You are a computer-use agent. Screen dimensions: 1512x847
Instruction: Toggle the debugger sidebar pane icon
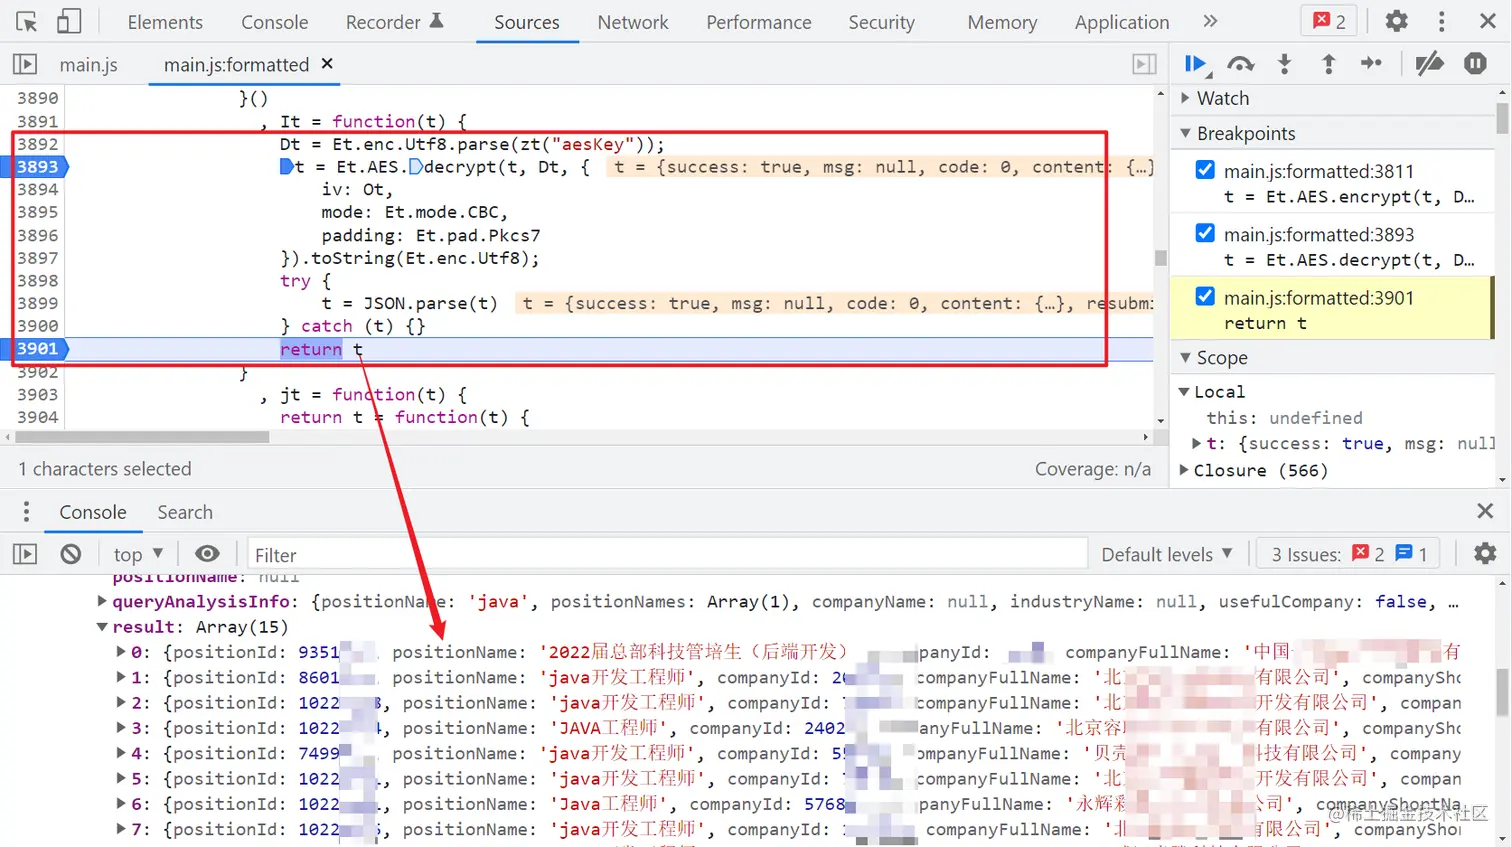[1144, 64]
